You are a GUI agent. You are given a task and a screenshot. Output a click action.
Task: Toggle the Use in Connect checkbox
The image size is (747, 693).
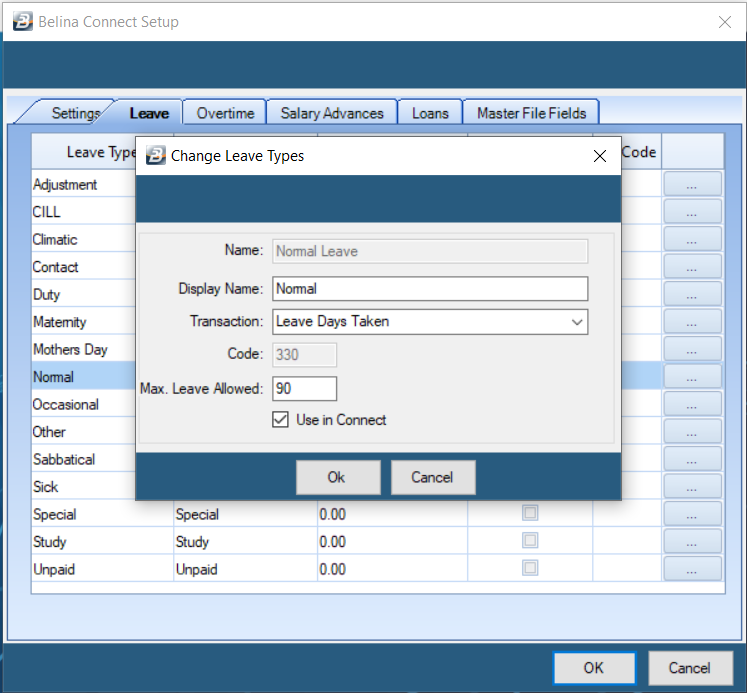280,420
